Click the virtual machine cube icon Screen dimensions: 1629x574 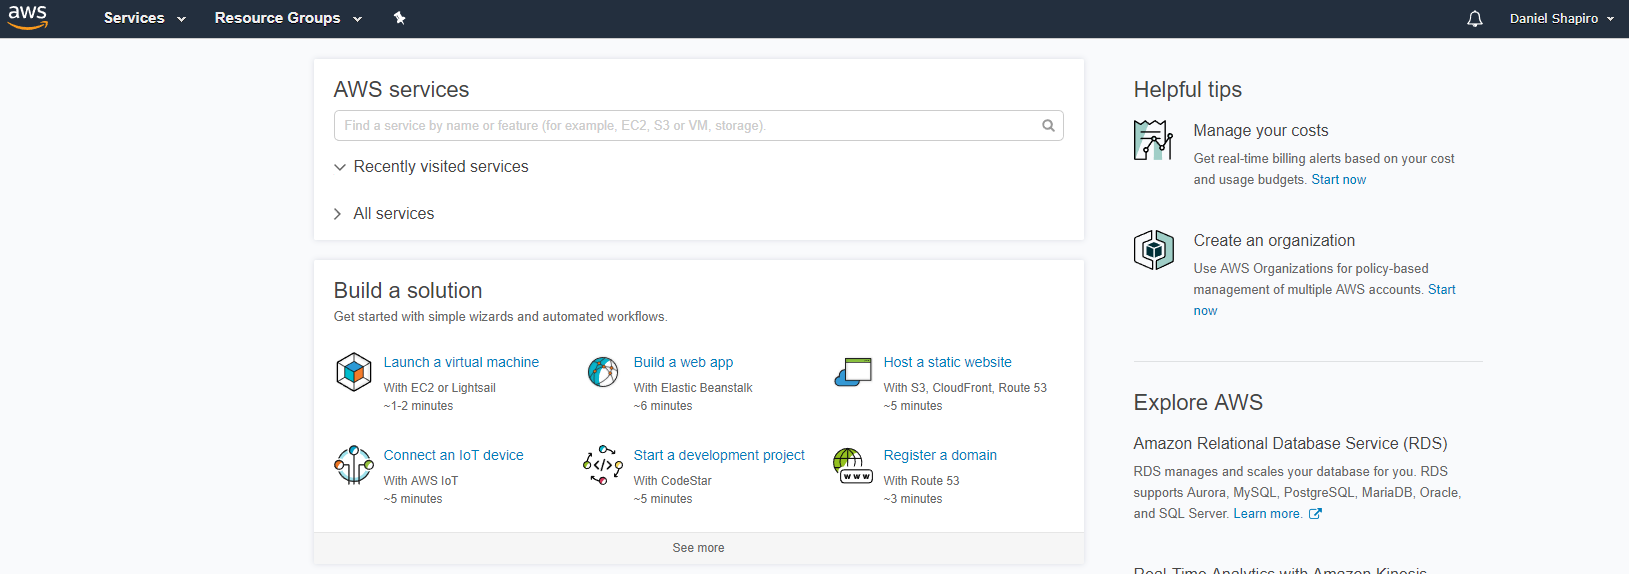pyautogui.click(x=353, y=372)
